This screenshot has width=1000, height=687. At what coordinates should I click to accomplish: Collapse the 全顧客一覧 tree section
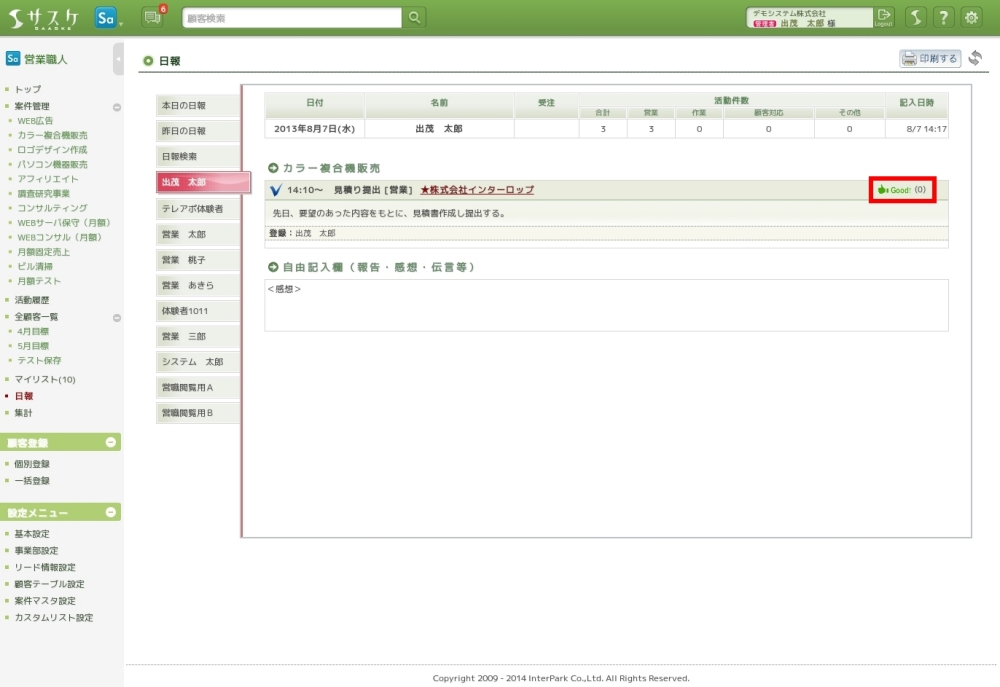point(117,317)
